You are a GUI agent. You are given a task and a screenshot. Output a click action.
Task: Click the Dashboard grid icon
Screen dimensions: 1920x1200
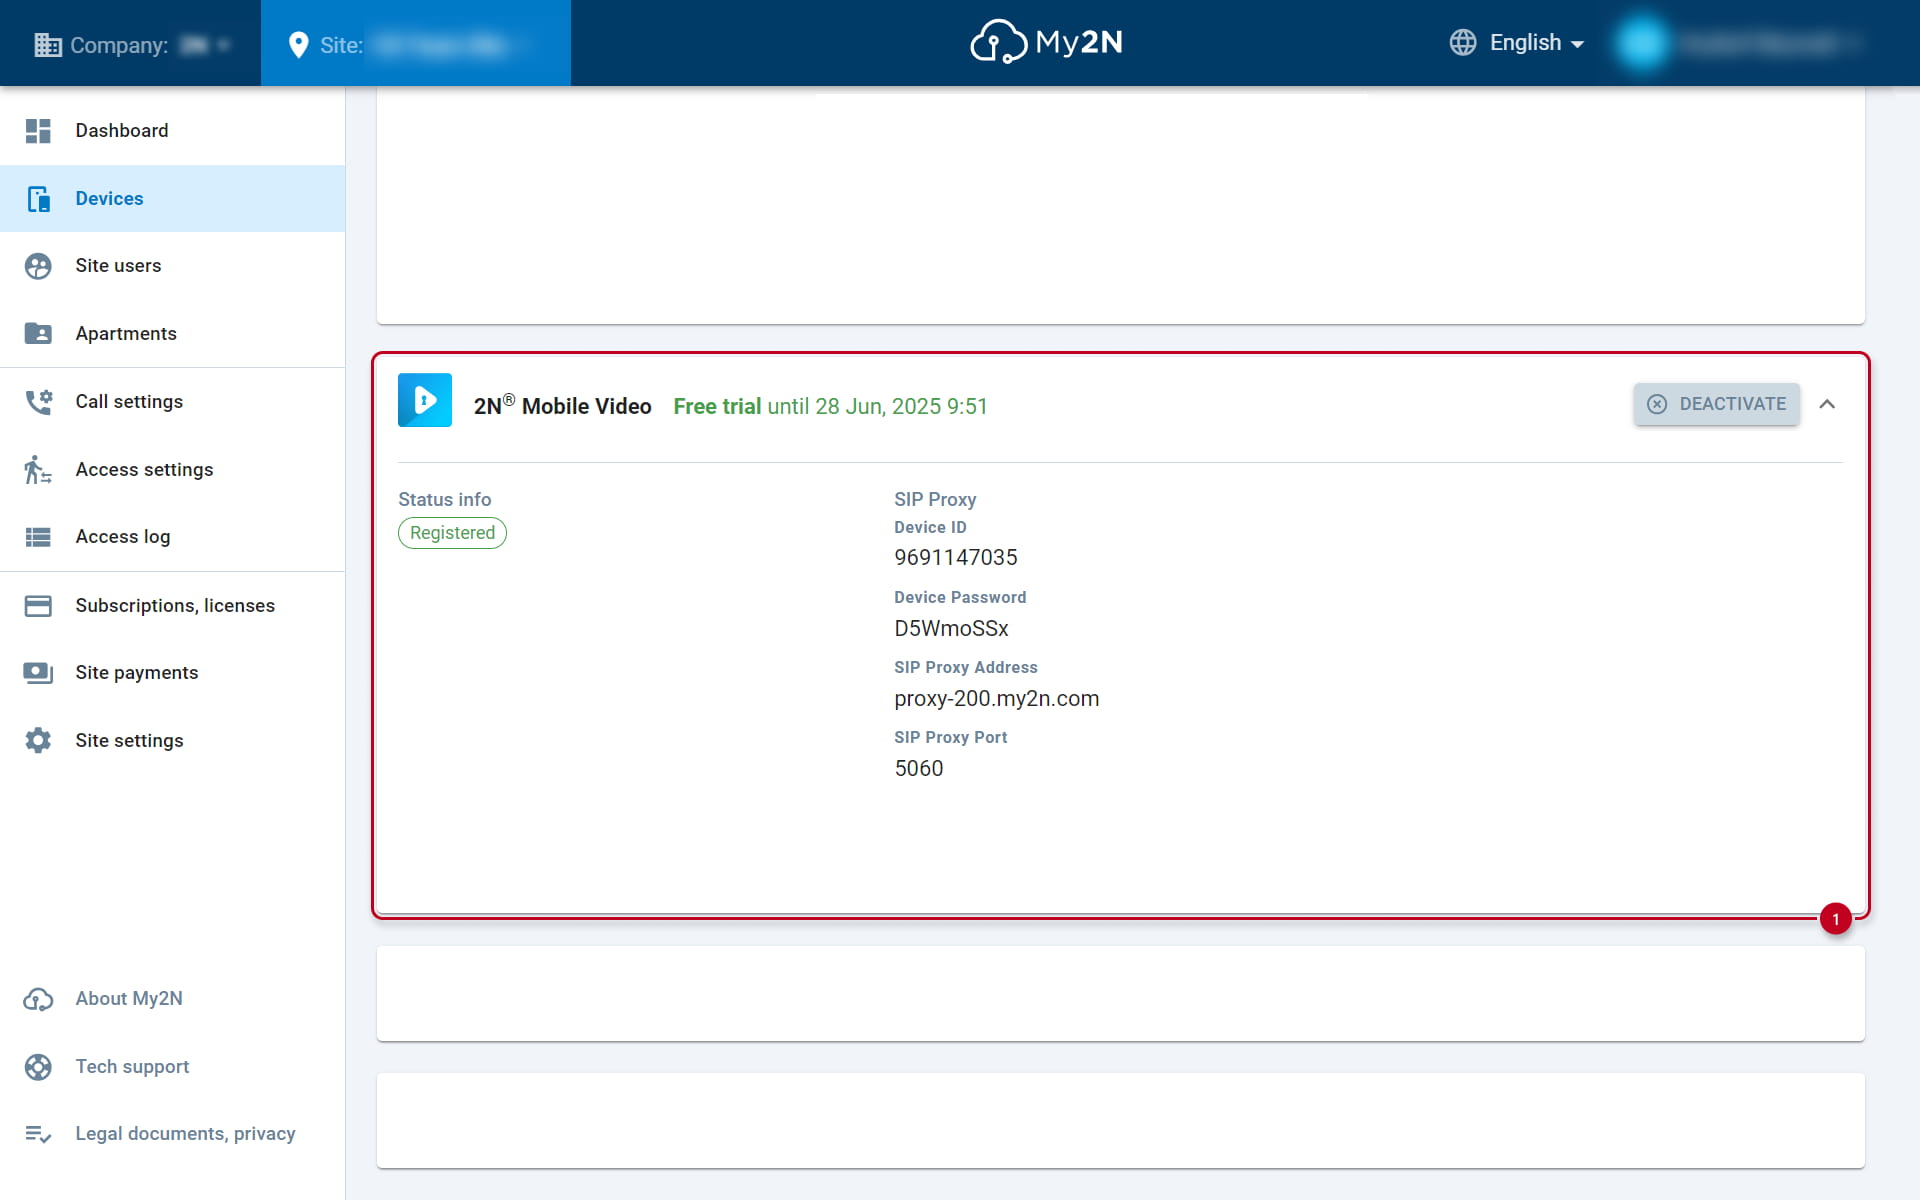coord(38,131)
